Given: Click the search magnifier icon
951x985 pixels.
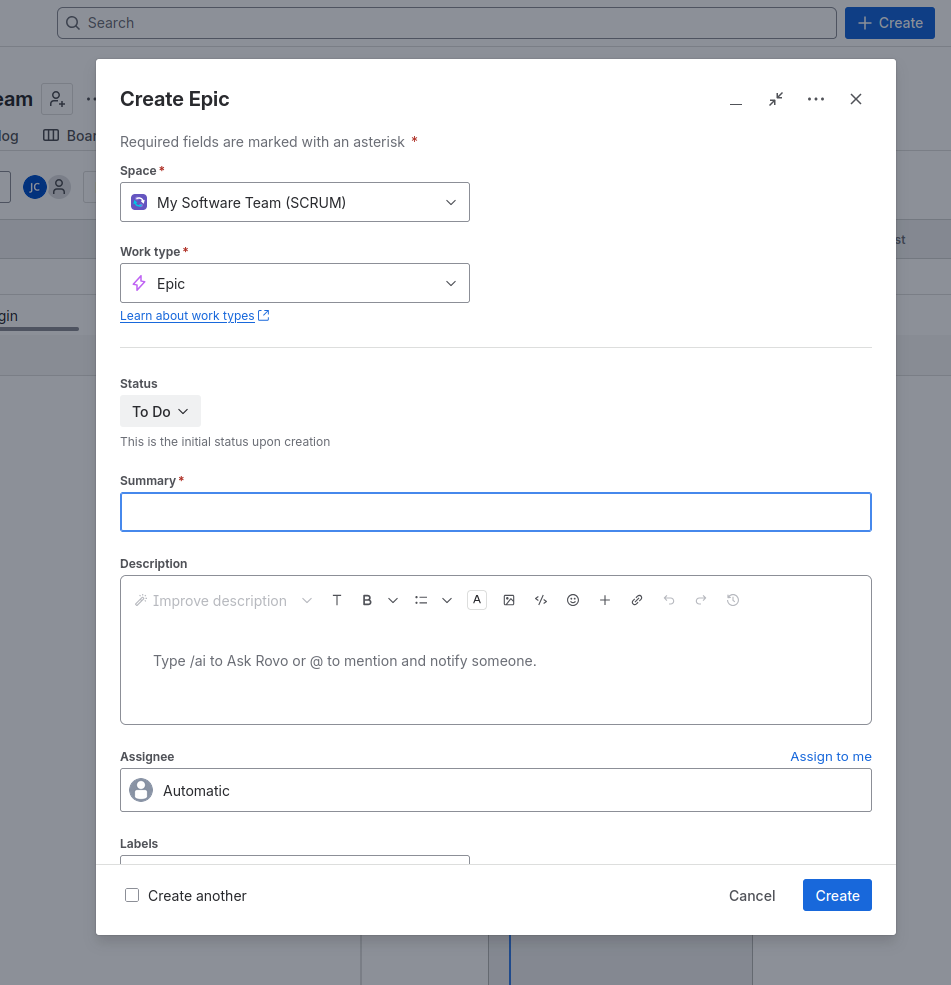Looking at the screenshot, I should pyautogui.click(x=73, y=23).
